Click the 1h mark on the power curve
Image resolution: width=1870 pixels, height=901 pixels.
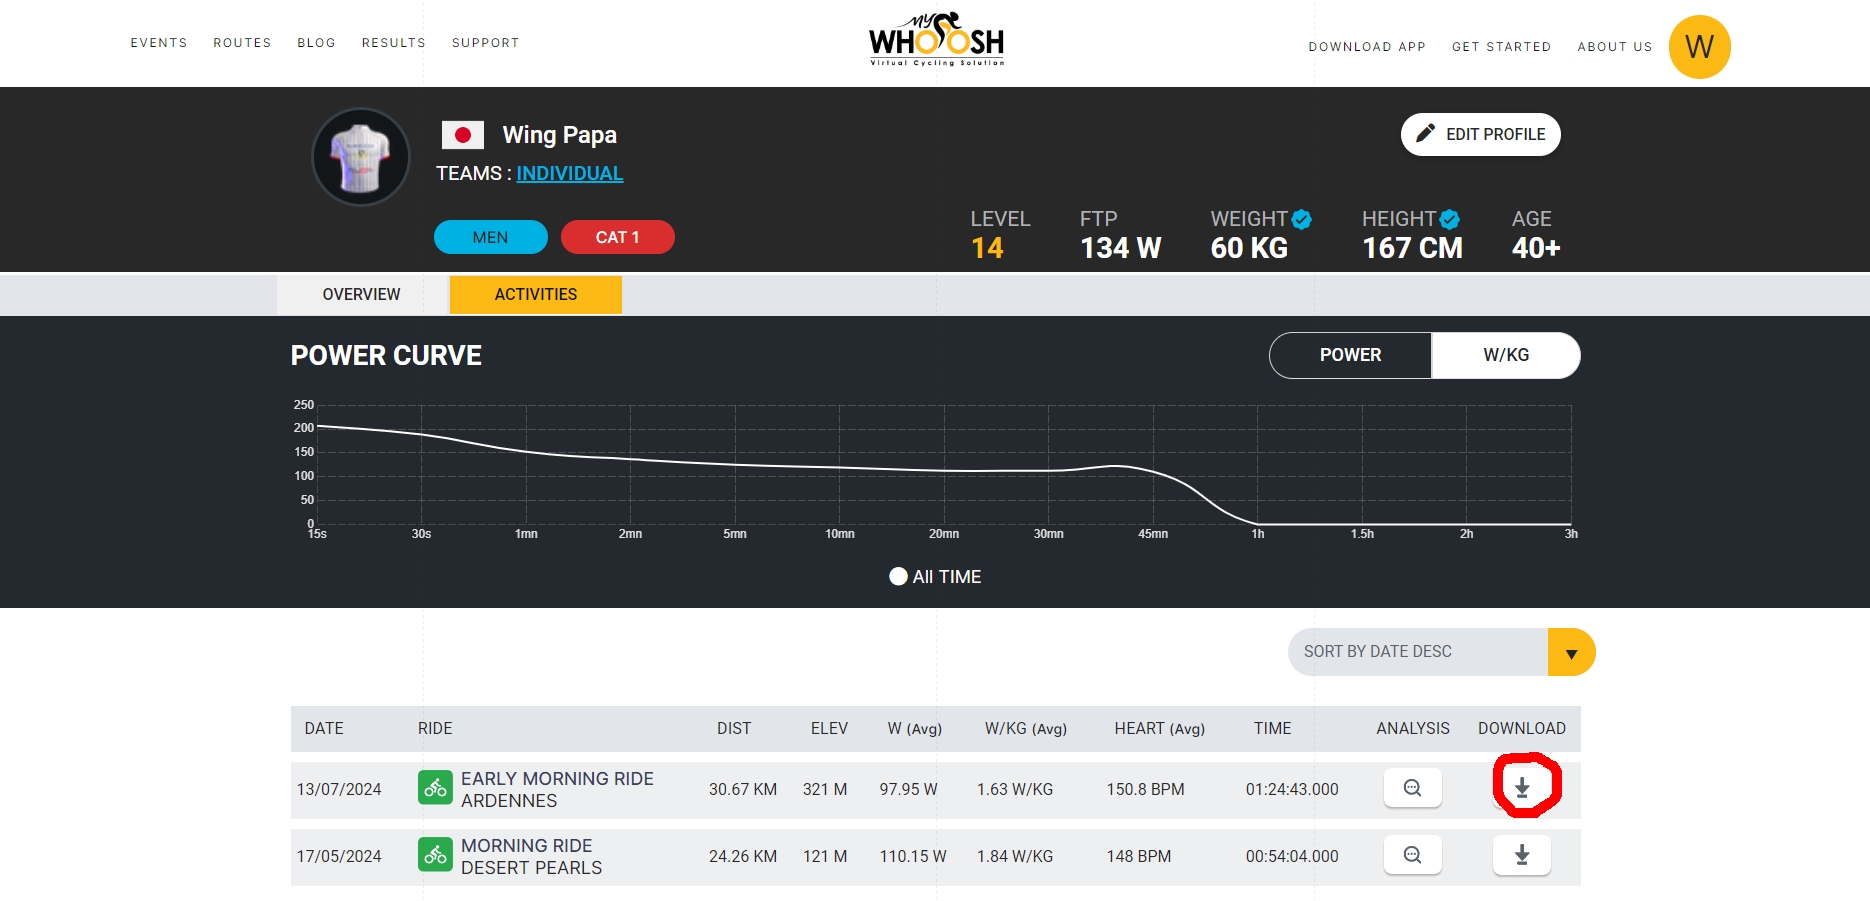[1258, 533]
